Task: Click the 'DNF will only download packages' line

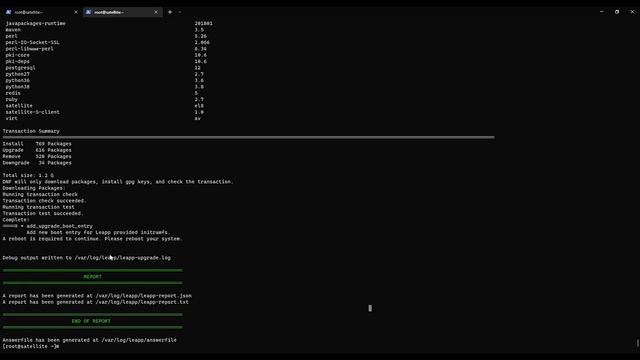Action: point(118,182)
